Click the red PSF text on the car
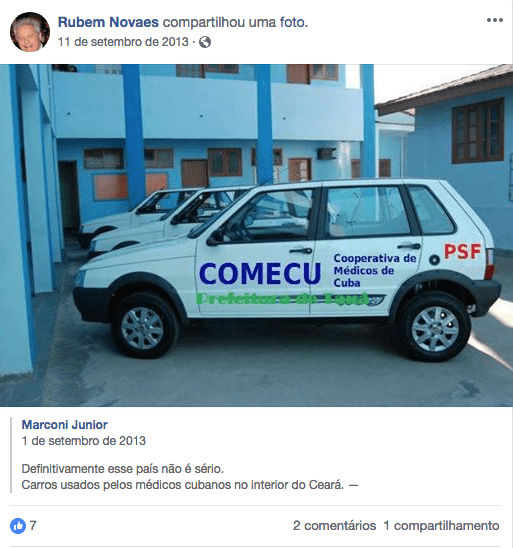Viewport: 513px width, 548px height. point(462,251)
